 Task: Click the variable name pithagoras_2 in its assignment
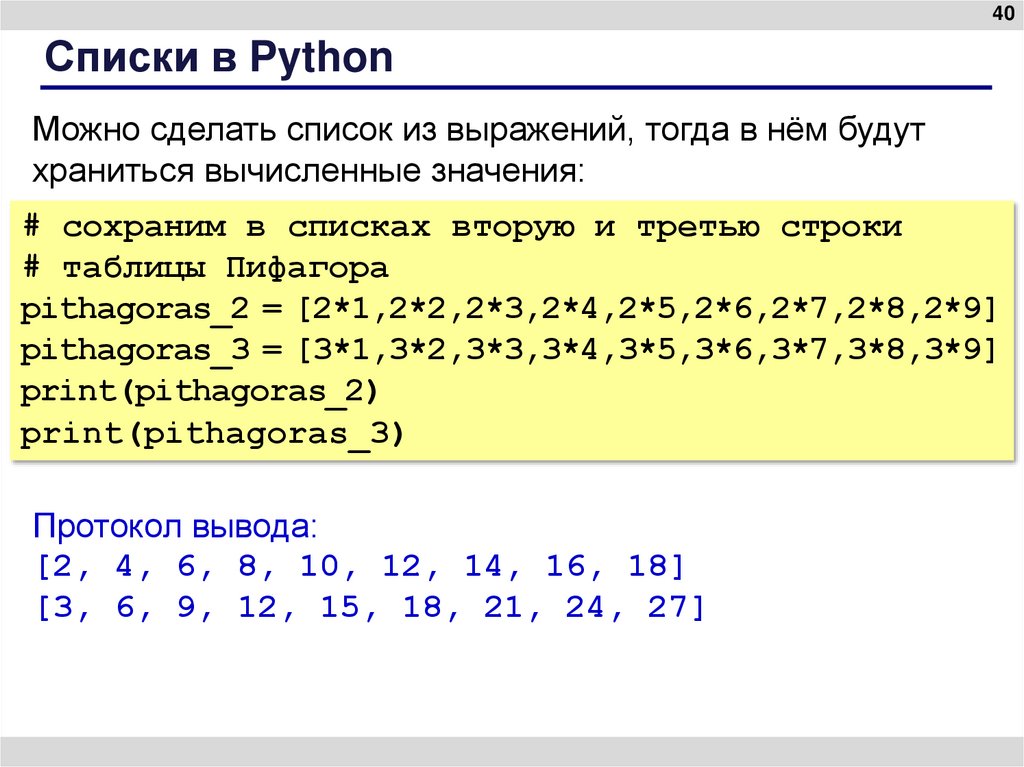click(133, 310)
